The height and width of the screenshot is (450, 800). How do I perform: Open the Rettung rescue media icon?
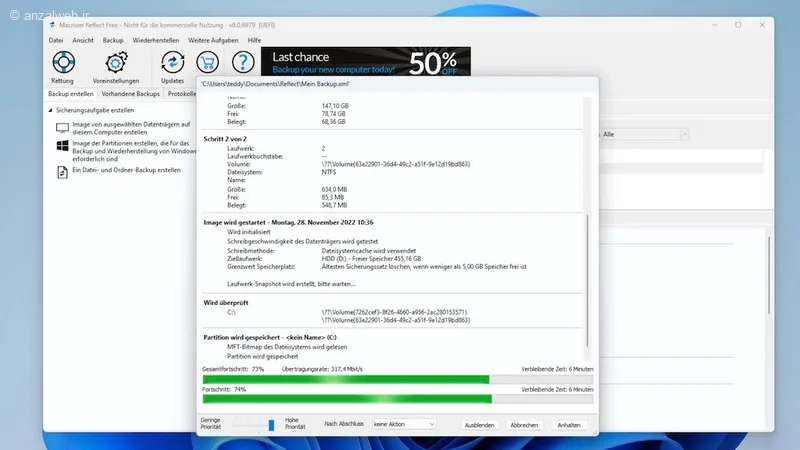pos(63,62)
